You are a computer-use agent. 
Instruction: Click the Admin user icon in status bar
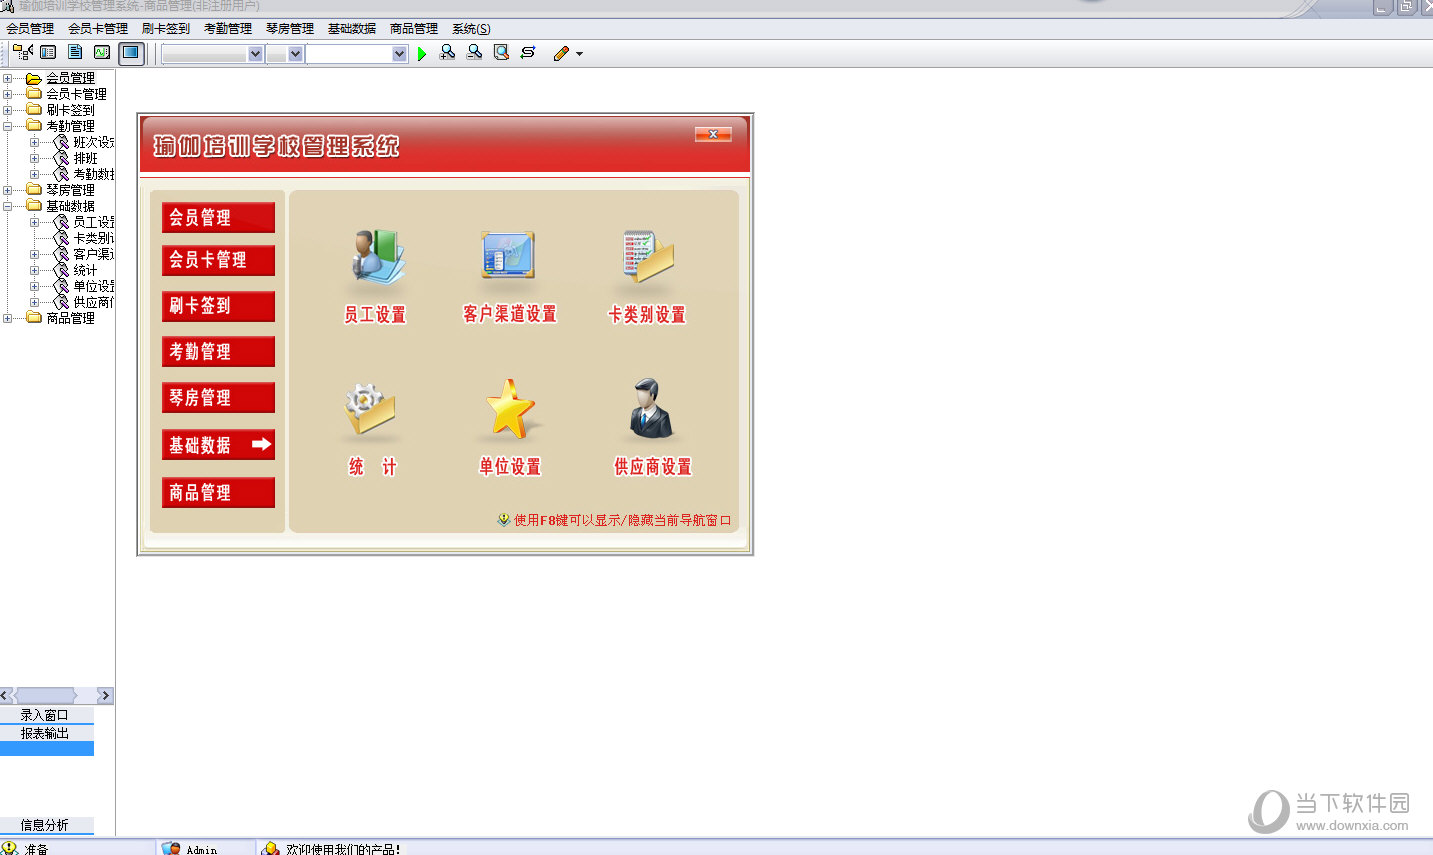pyautogui.click(x=171, y=848)
